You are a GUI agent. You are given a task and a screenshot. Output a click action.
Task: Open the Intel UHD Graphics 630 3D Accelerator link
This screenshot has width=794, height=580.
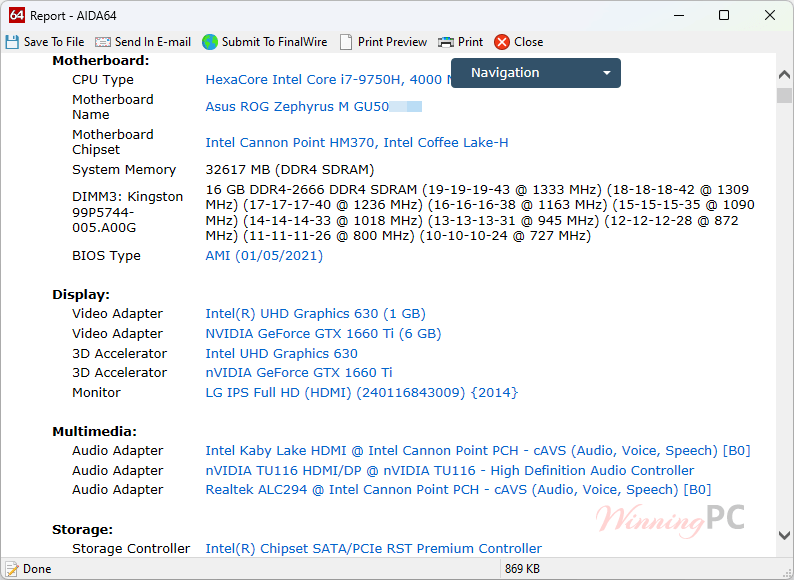[282, 354]
